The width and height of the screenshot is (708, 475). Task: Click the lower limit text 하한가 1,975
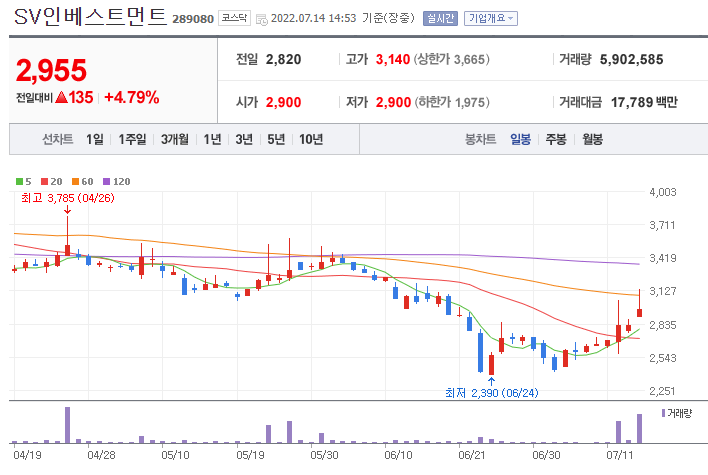(452, 102)
